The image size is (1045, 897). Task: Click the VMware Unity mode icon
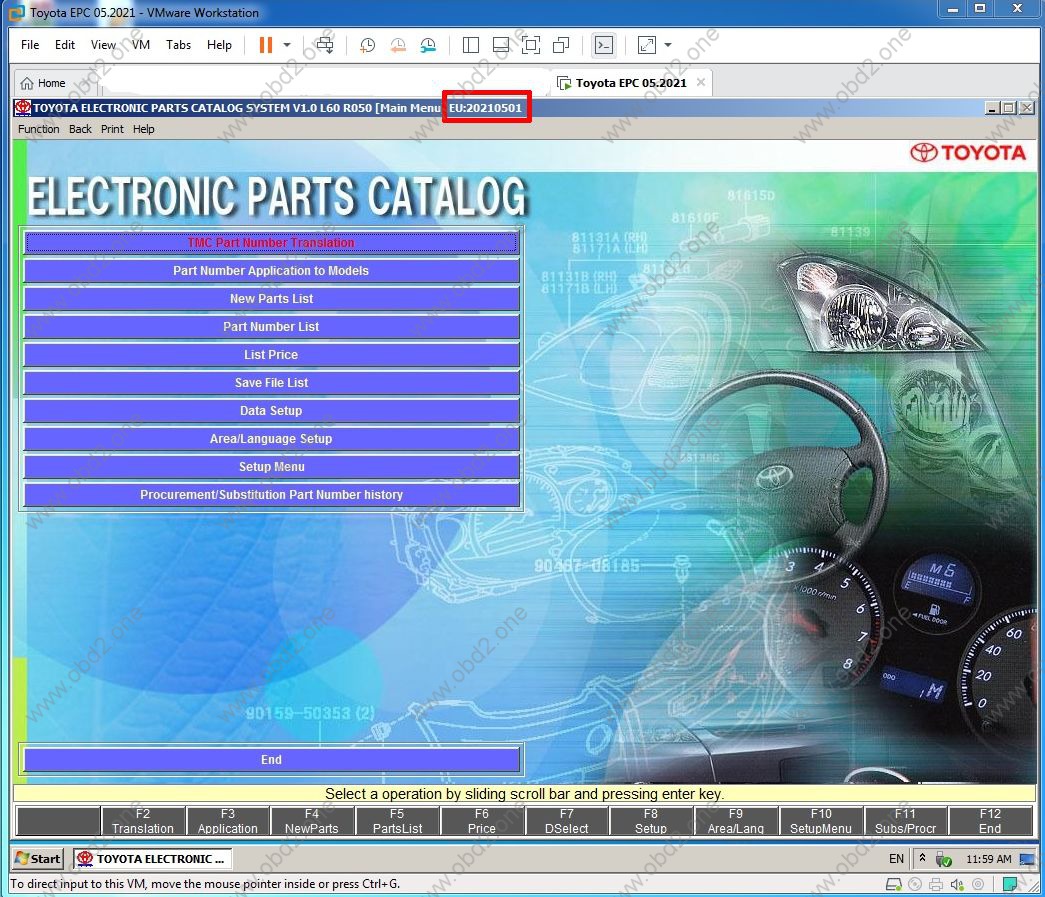(x=561, y=45)
